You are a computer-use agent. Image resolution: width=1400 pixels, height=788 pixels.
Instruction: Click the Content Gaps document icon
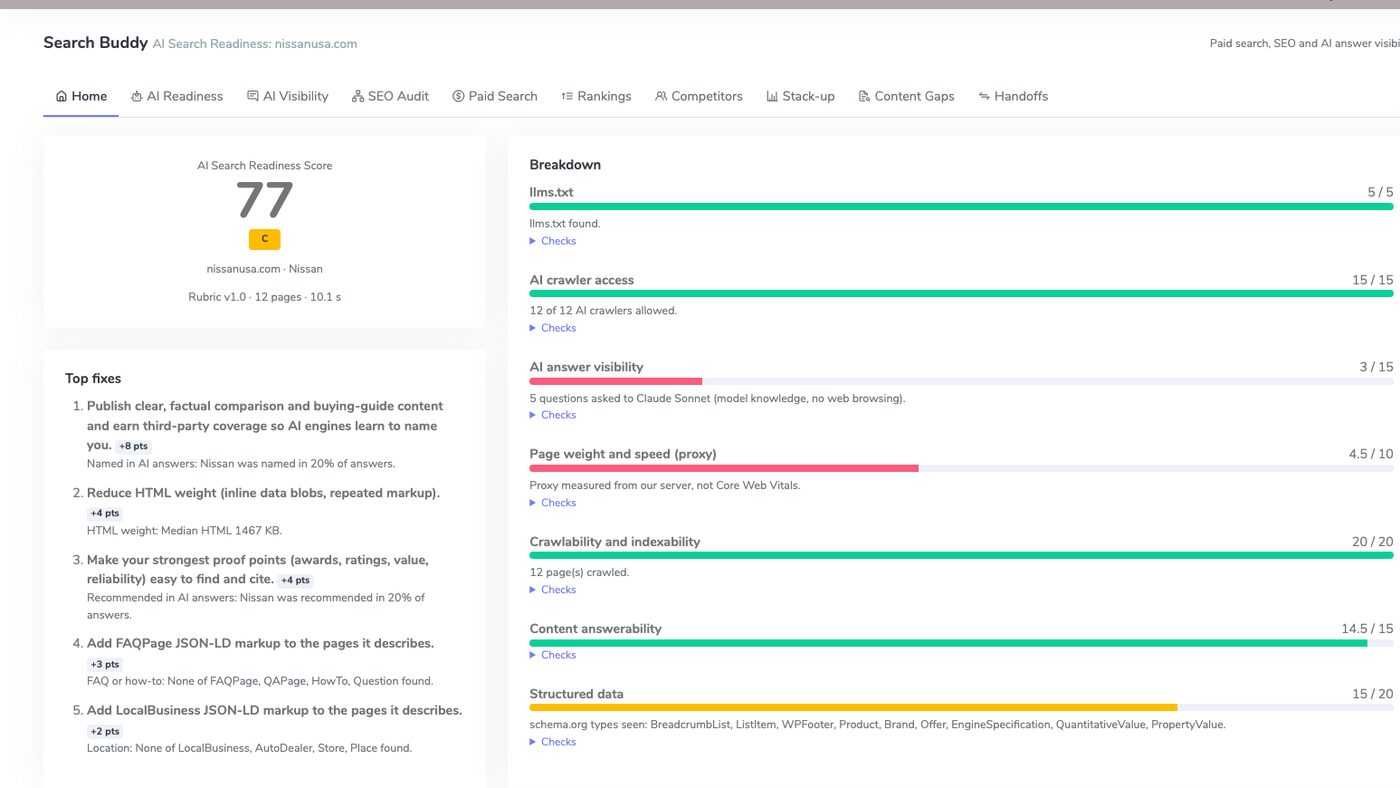point(864,96)
